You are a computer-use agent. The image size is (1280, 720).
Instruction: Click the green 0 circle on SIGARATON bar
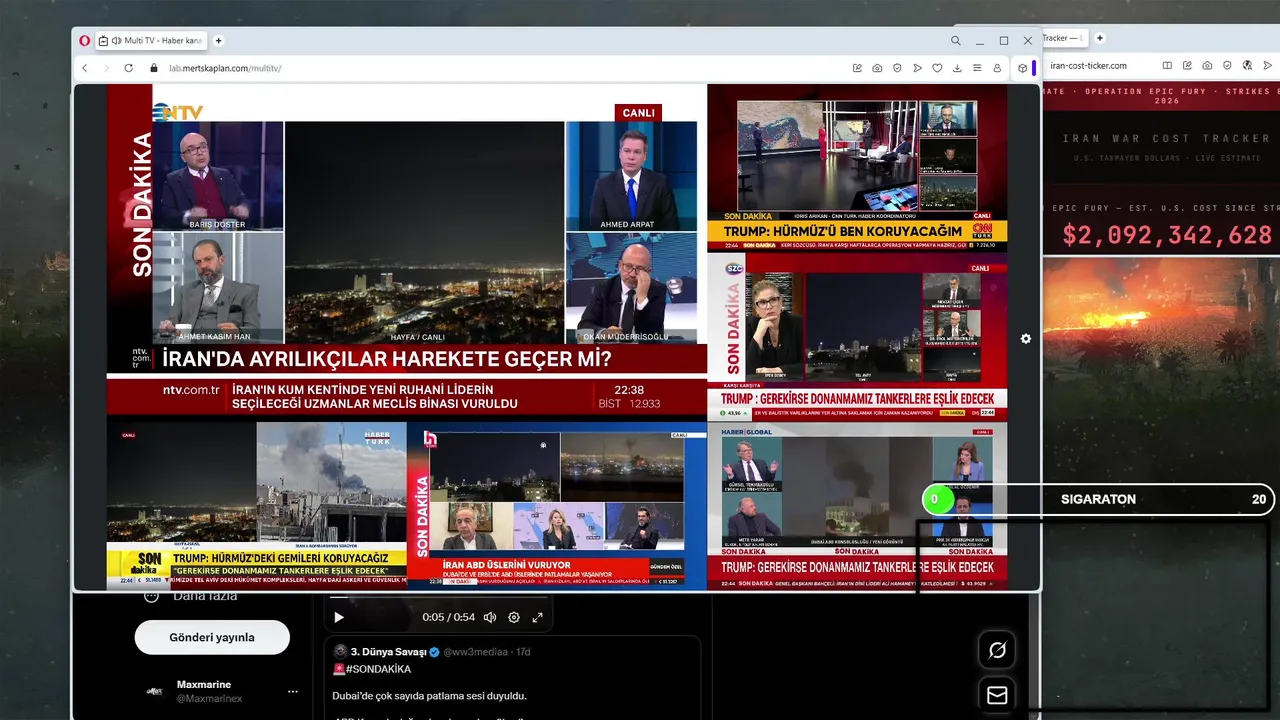(x=938, y=499)
